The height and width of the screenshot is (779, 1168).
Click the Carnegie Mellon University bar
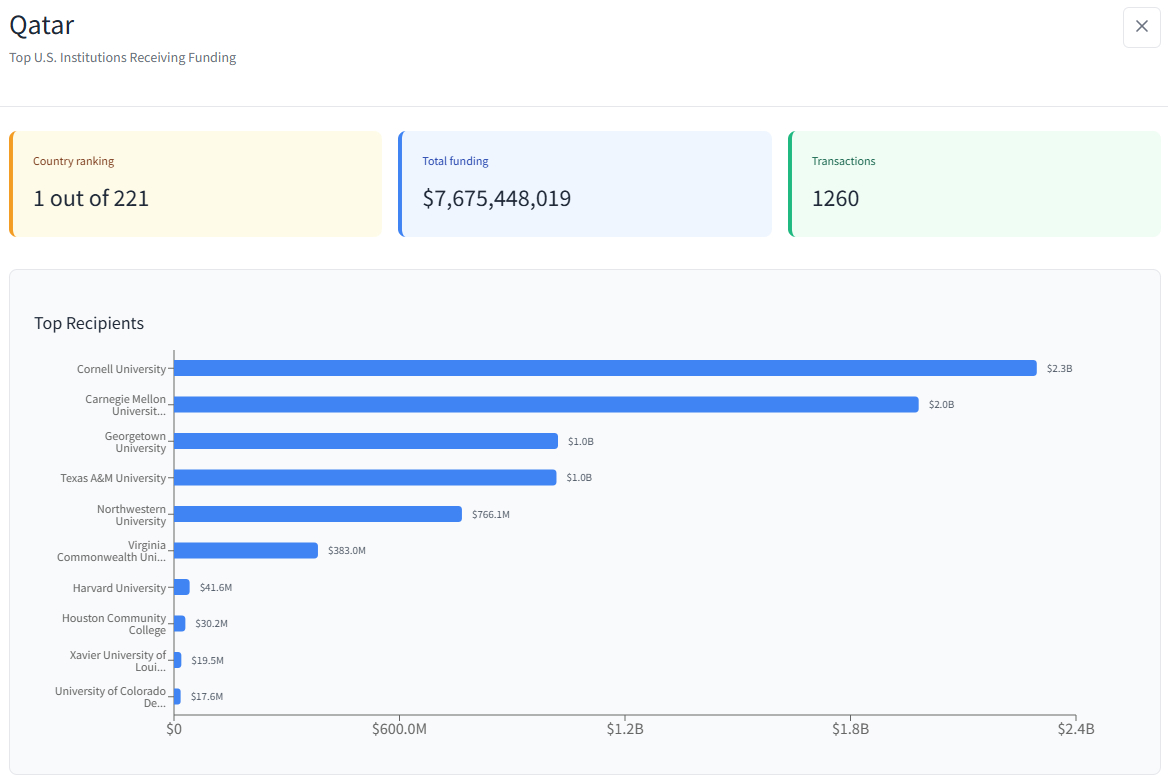(x=545, y=405)
